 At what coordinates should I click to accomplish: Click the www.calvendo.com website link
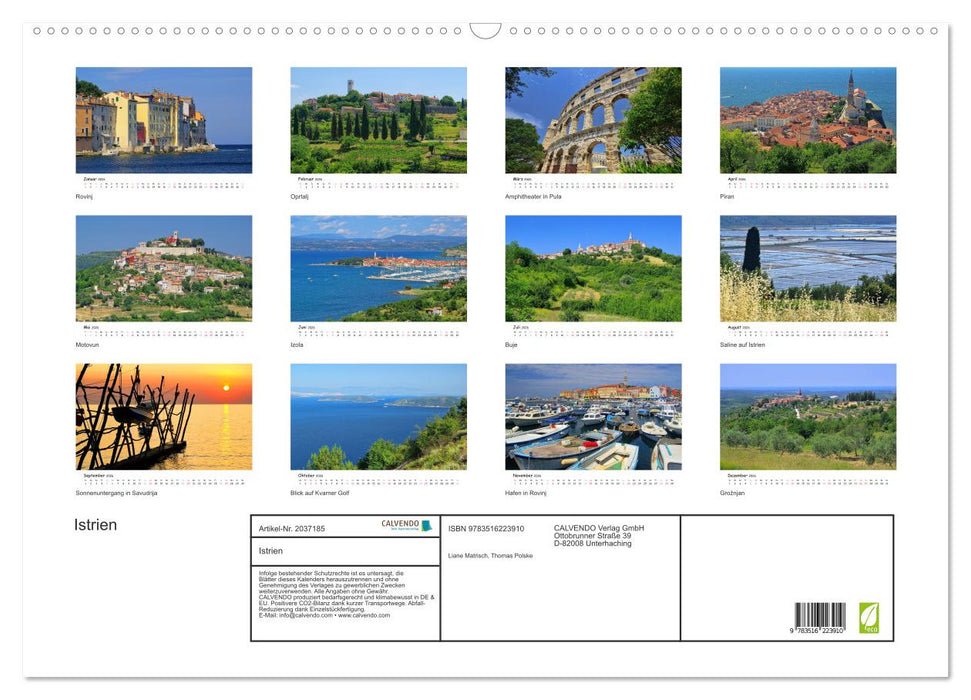(x=363, y=615)
